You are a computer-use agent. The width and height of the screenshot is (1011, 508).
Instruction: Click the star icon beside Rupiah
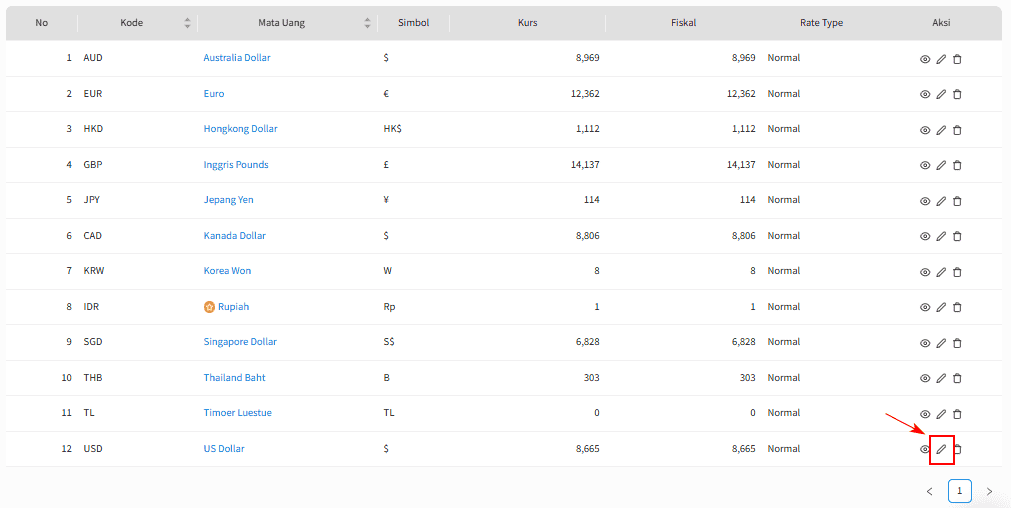(209, 307)
